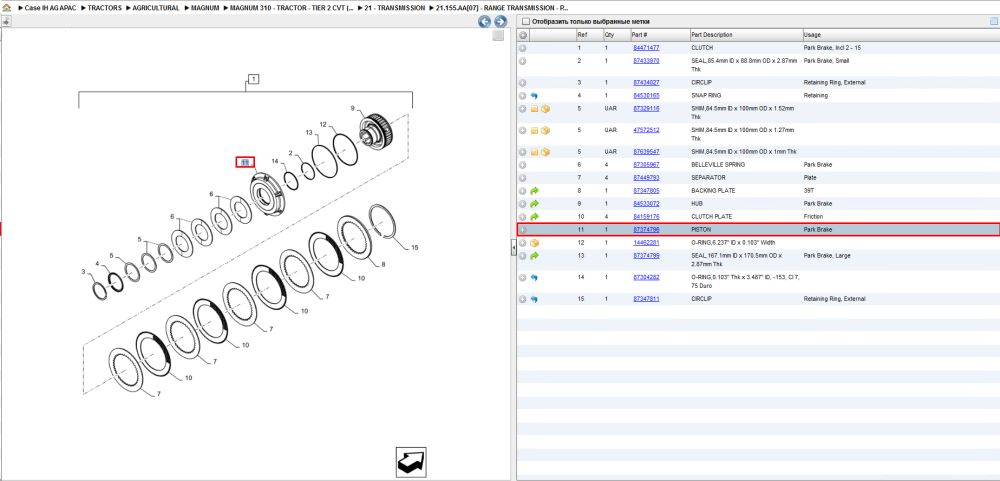1000x481 pixels.
Task: Toggle 'Отобразить только выбранные метки' checkbox
Action: pyautogui.click(x=526, y=22)
